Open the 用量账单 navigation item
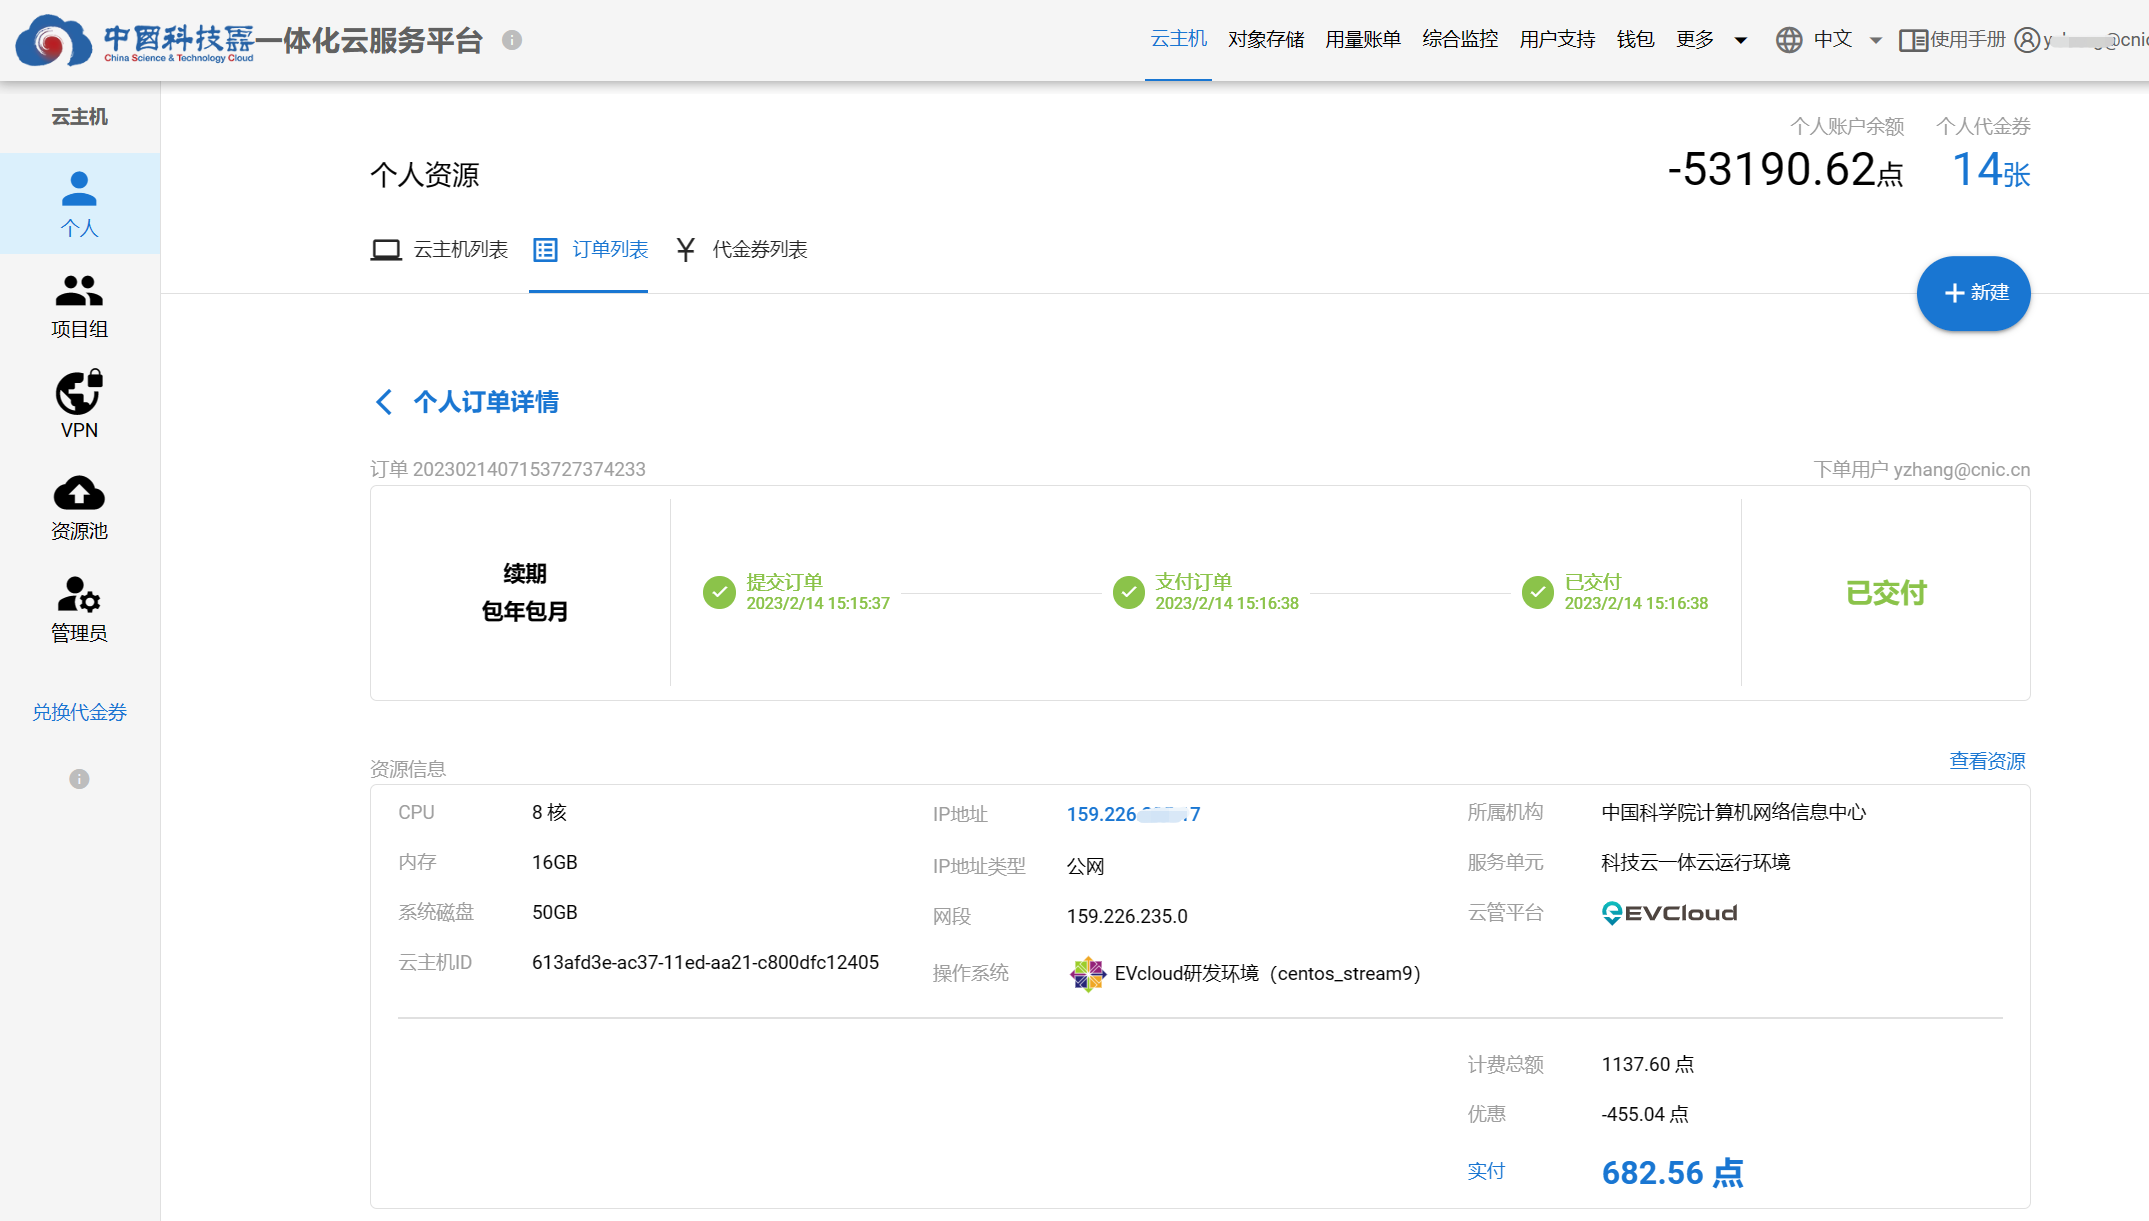Screen dimensions: 2149x1221 pos(1363,39)
